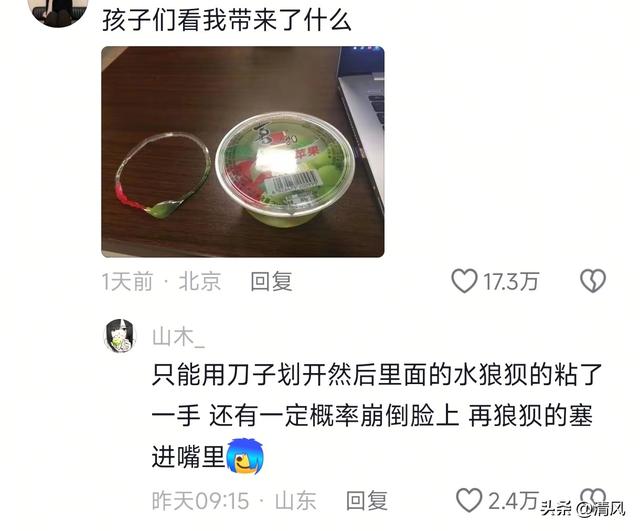640x531 pixels.
Task: Dislike 山木_'s reply with the broken heart
Action: click(x=593, y=499)
